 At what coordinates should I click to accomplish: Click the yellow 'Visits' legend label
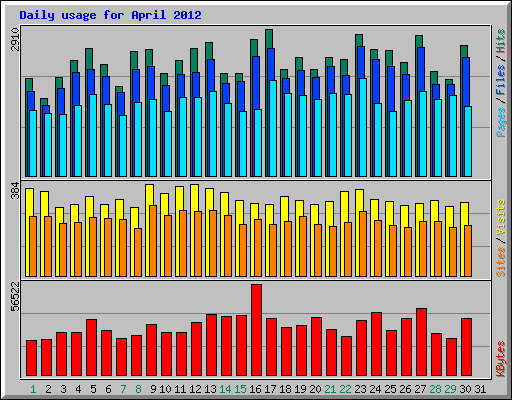pos(501,217)
